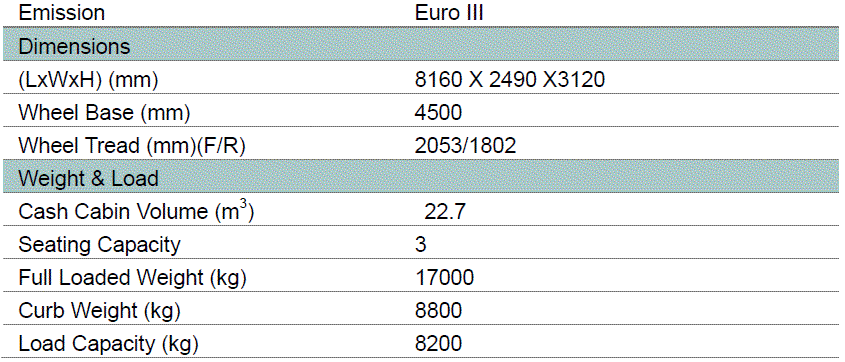Select the Emission row label
This screenshot has height=362, width=845.
(x=61, y=13)
